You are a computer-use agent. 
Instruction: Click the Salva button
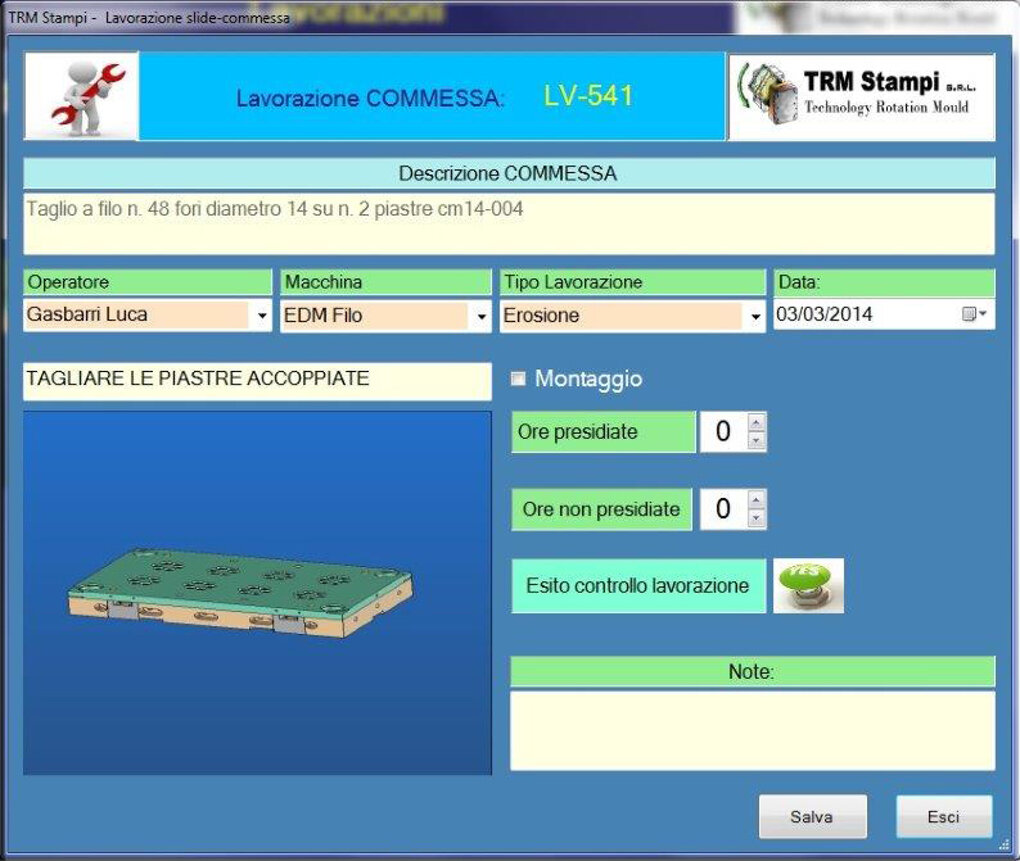(x=812, y=817)
